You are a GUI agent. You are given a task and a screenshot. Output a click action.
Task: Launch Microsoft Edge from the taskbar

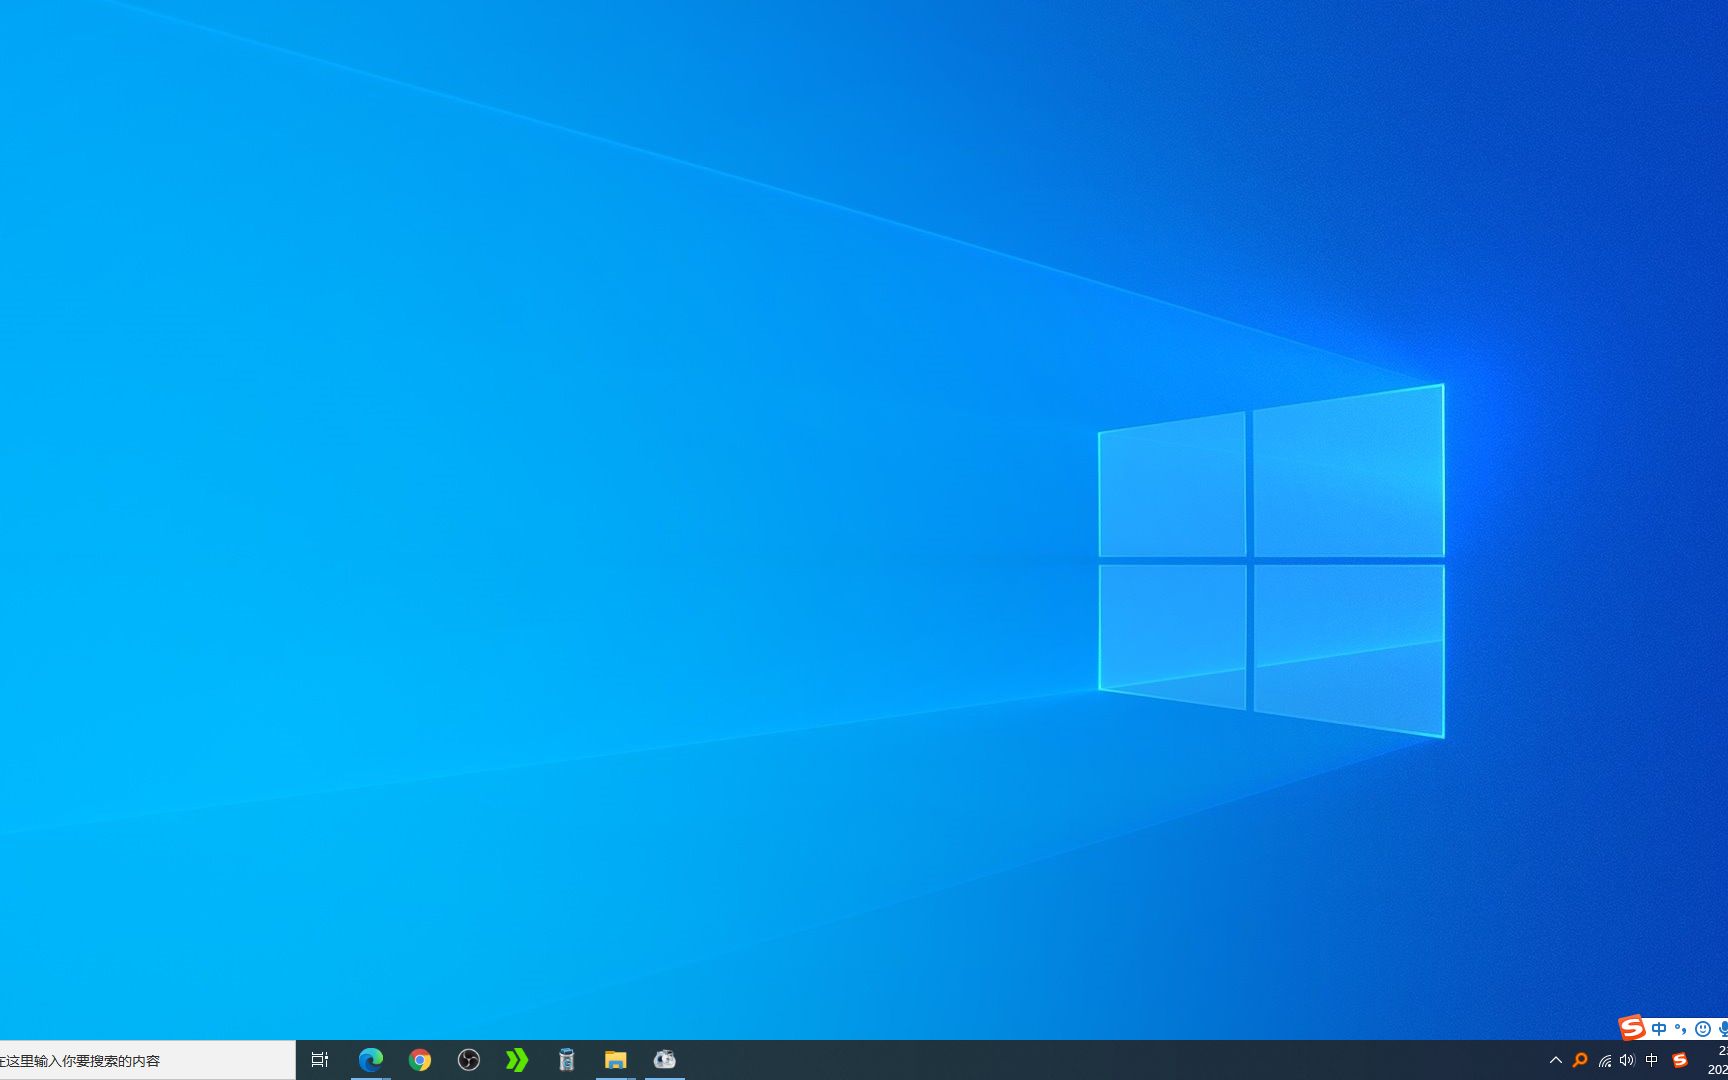[x=371, y=1060]
